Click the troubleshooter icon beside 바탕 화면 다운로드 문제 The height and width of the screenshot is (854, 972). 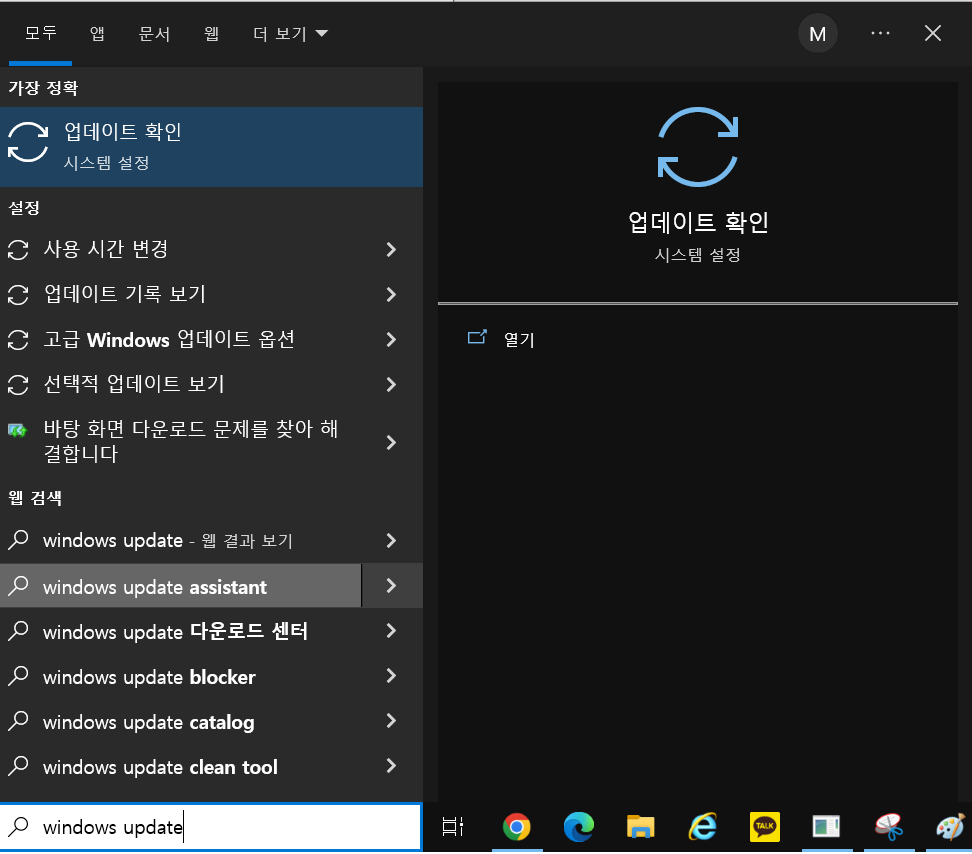[x=17, y=429]
